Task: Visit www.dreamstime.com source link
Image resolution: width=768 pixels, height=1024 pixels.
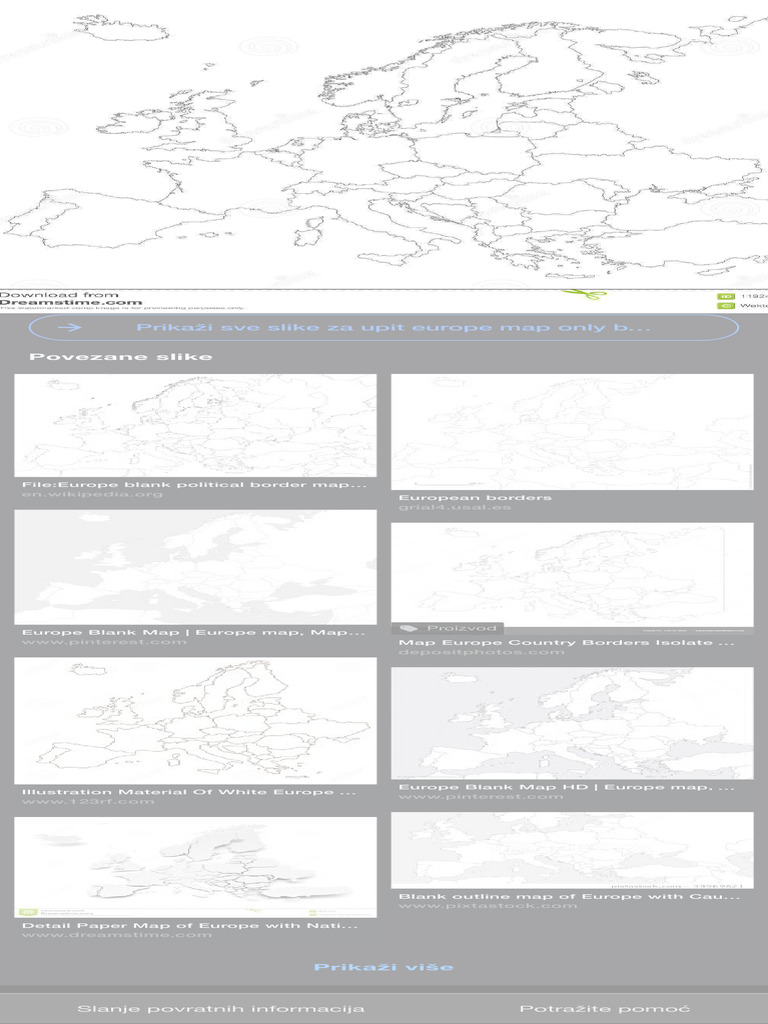Action: coord(117,935)
